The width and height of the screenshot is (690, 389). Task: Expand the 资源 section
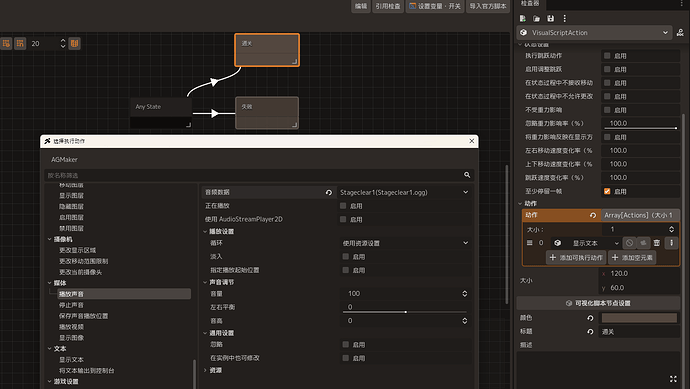coord(205,371)
